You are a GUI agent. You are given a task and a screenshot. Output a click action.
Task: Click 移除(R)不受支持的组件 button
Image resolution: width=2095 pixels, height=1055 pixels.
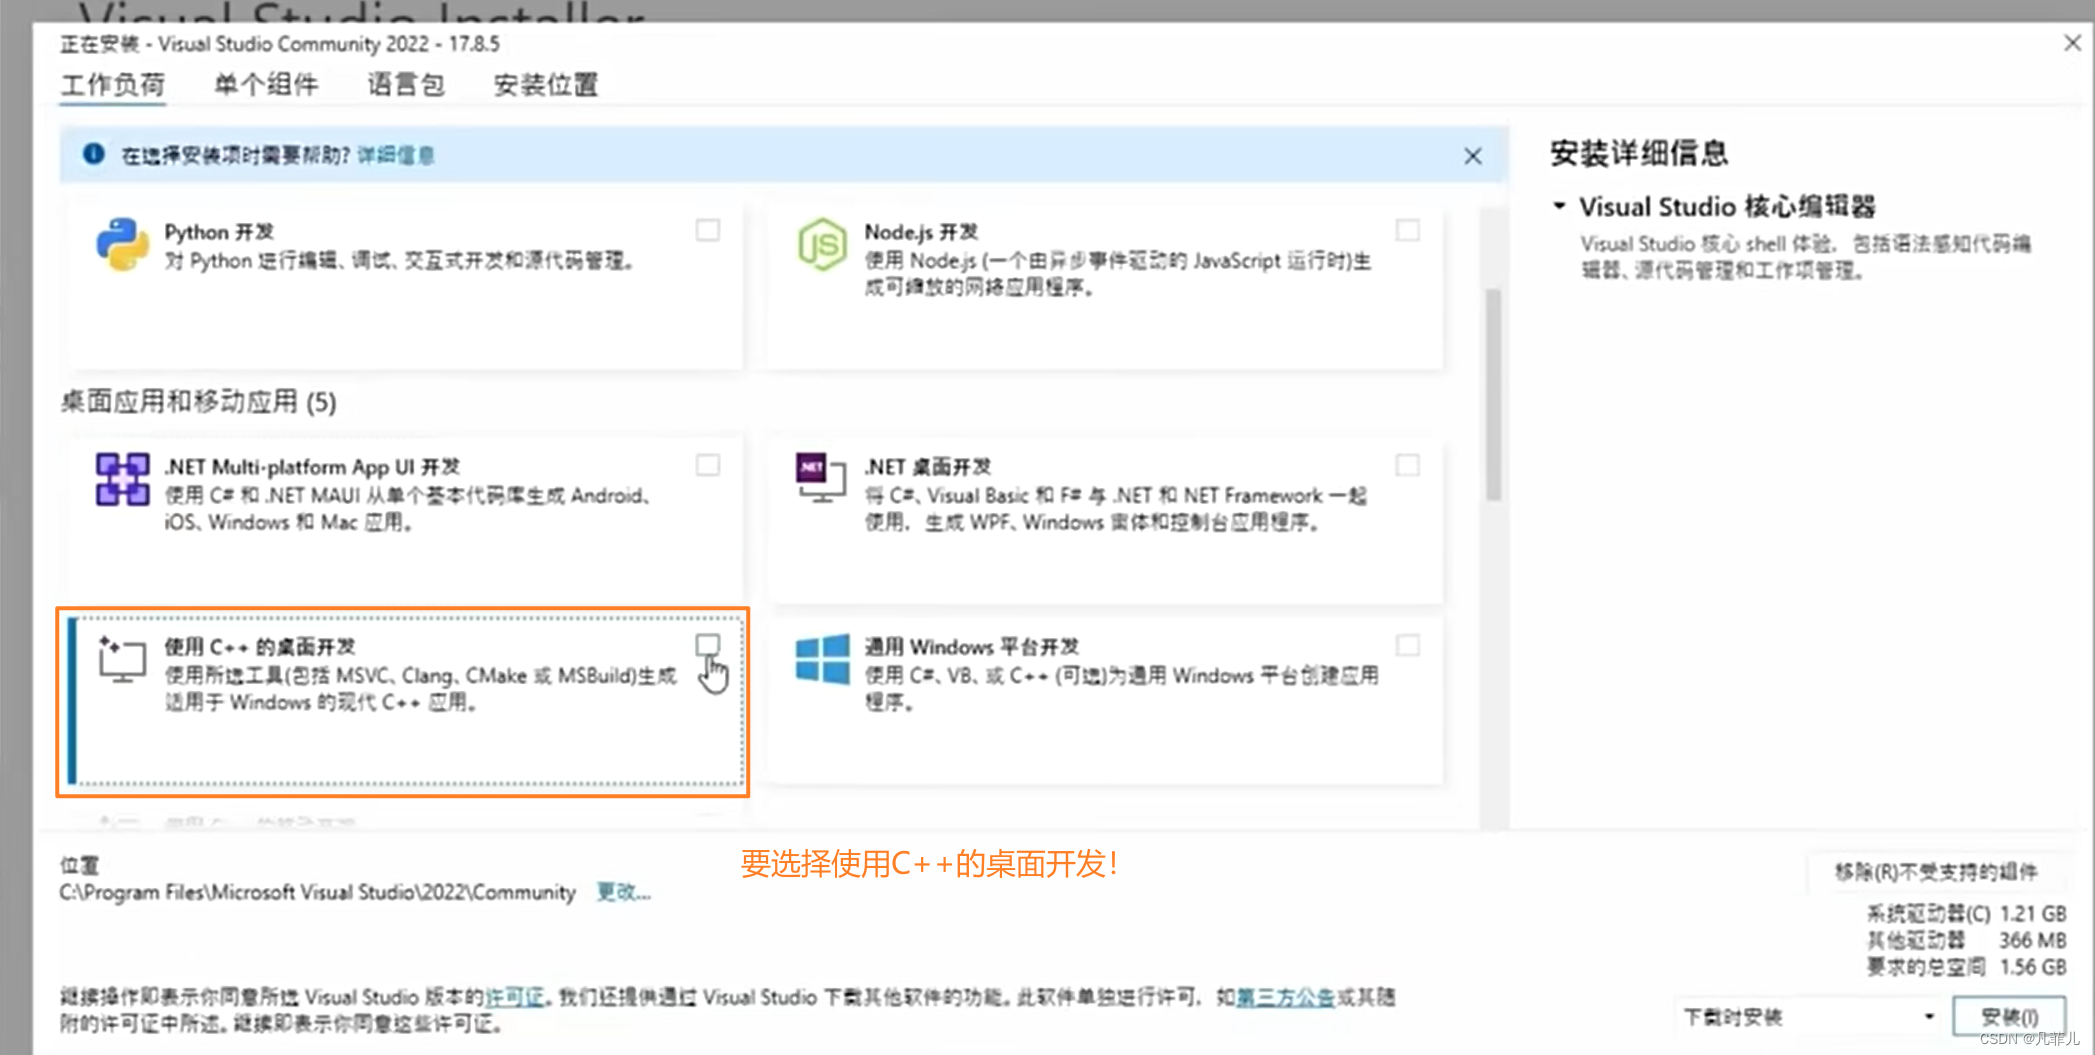(1935, 872)
